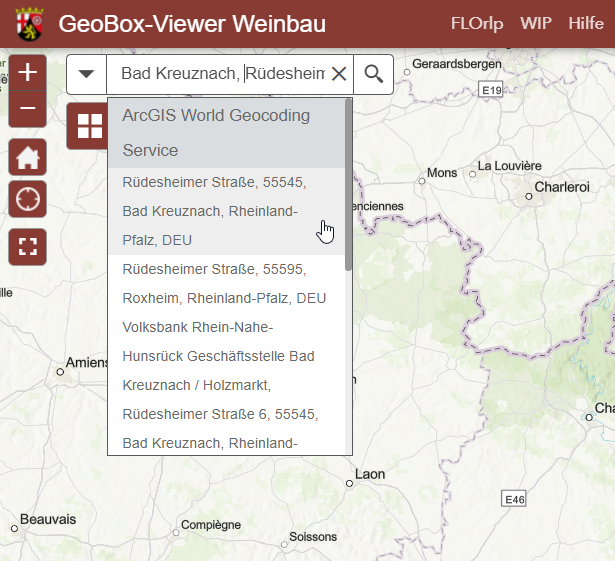Click the magnifier search button
The height and width of the screenshot is (561, 615).
[x=373, y=74]
